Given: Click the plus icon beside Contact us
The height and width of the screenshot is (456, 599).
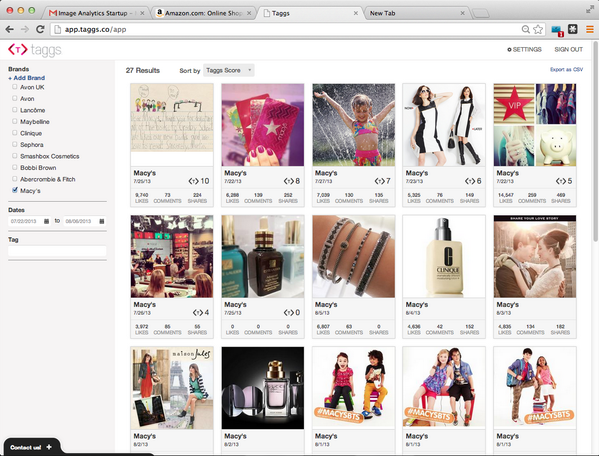Looking at the screenshot, I should [49, 447].
